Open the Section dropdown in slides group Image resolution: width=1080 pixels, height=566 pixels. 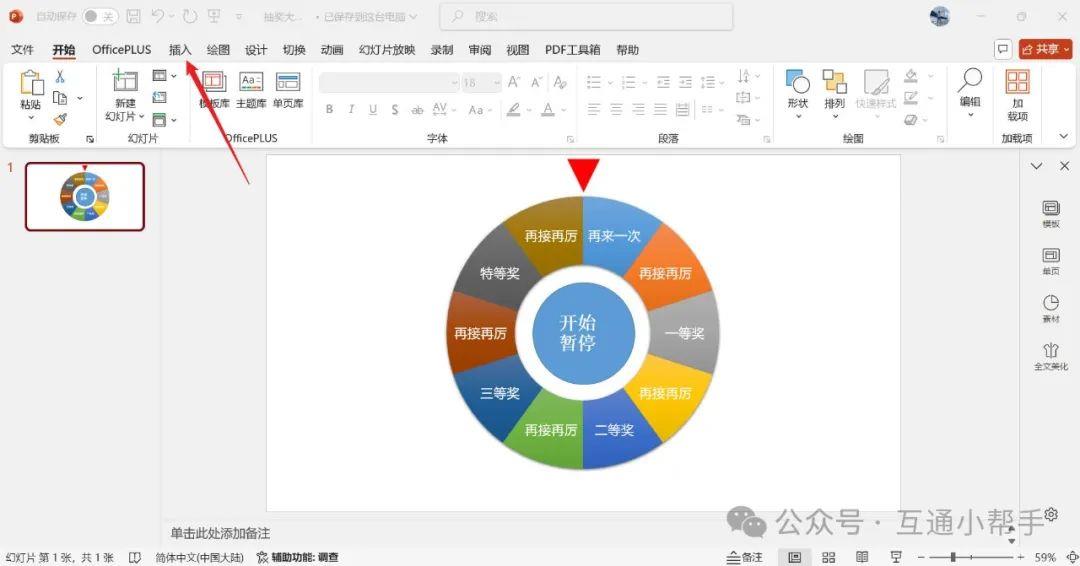tap(164, 120)
